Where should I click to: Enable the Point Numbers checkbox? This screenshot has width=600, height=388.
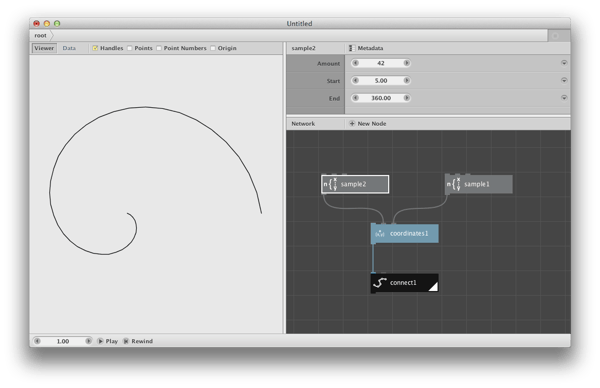[x=159, y=48]
